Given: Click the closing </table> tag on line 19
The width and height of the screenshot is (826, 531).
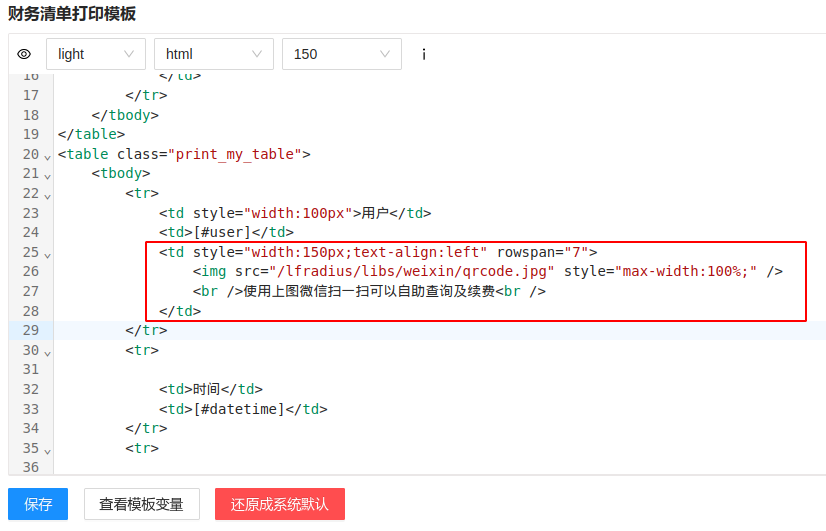Looking at the screenshot, I should [x=91, y=134].
